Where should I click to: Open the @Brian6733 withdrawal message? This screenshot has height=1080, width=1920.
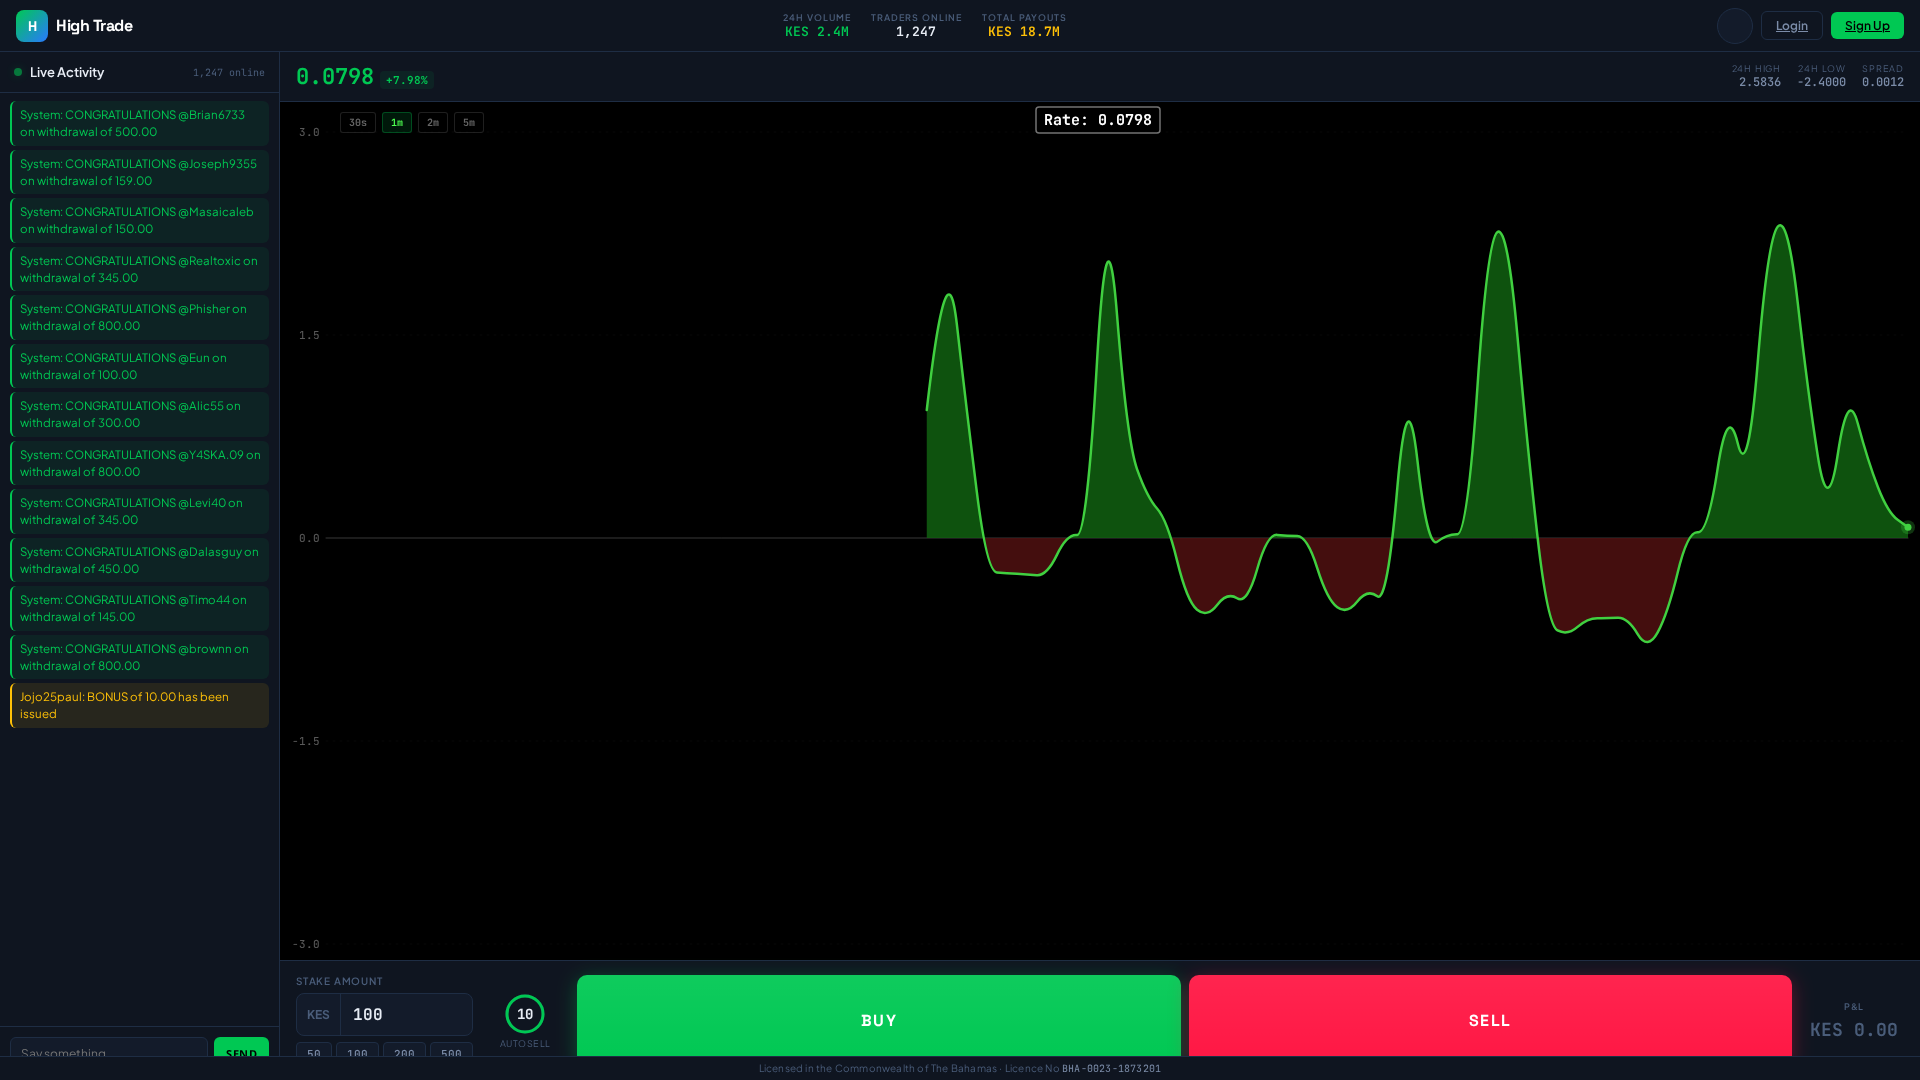click(x=140, y=123)
